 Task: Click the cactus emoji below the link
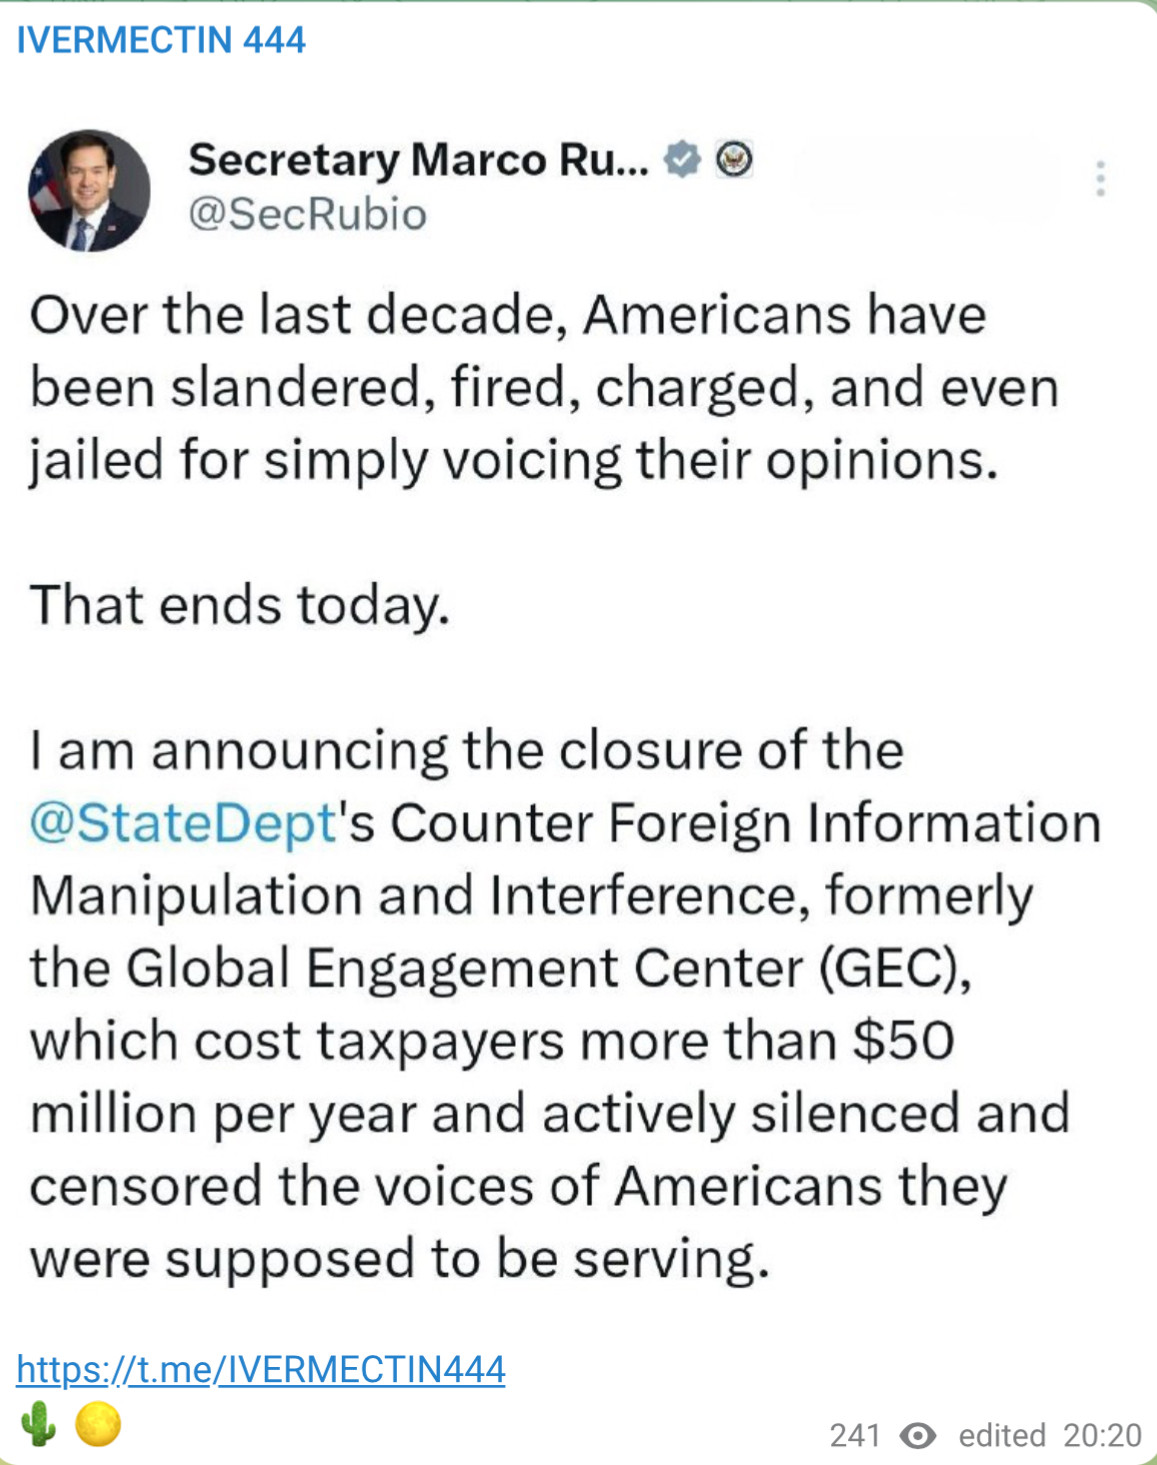tap(38, 1423)
